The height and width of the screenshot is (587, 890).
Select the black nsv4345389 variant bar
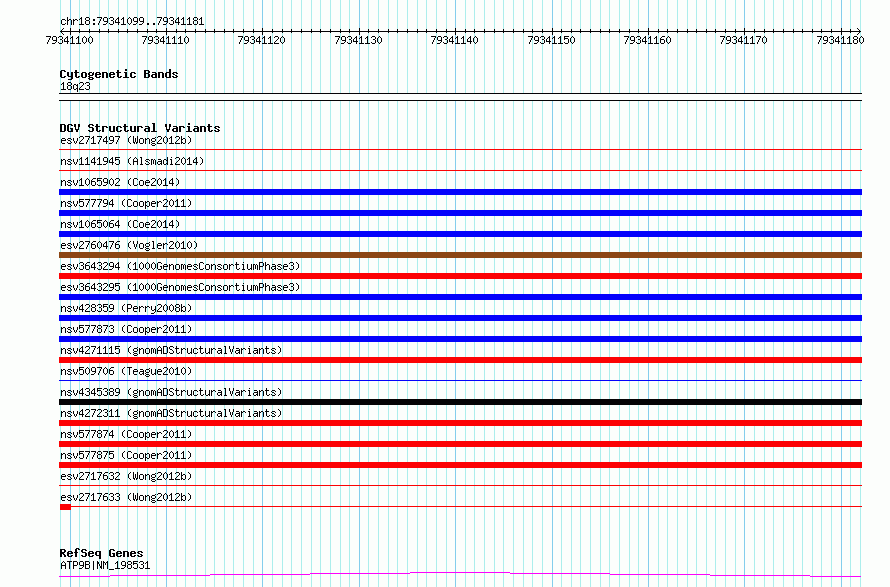pyautogui.click(x=460, y=402)
